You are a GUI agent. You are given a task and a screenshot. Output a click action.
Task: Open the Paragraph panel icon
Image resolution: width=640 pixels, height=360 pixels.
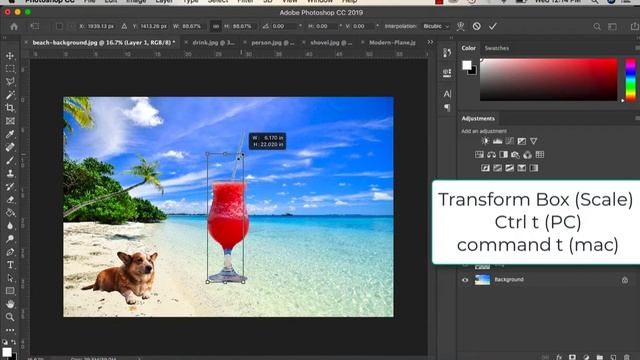[x=447, y=108]
